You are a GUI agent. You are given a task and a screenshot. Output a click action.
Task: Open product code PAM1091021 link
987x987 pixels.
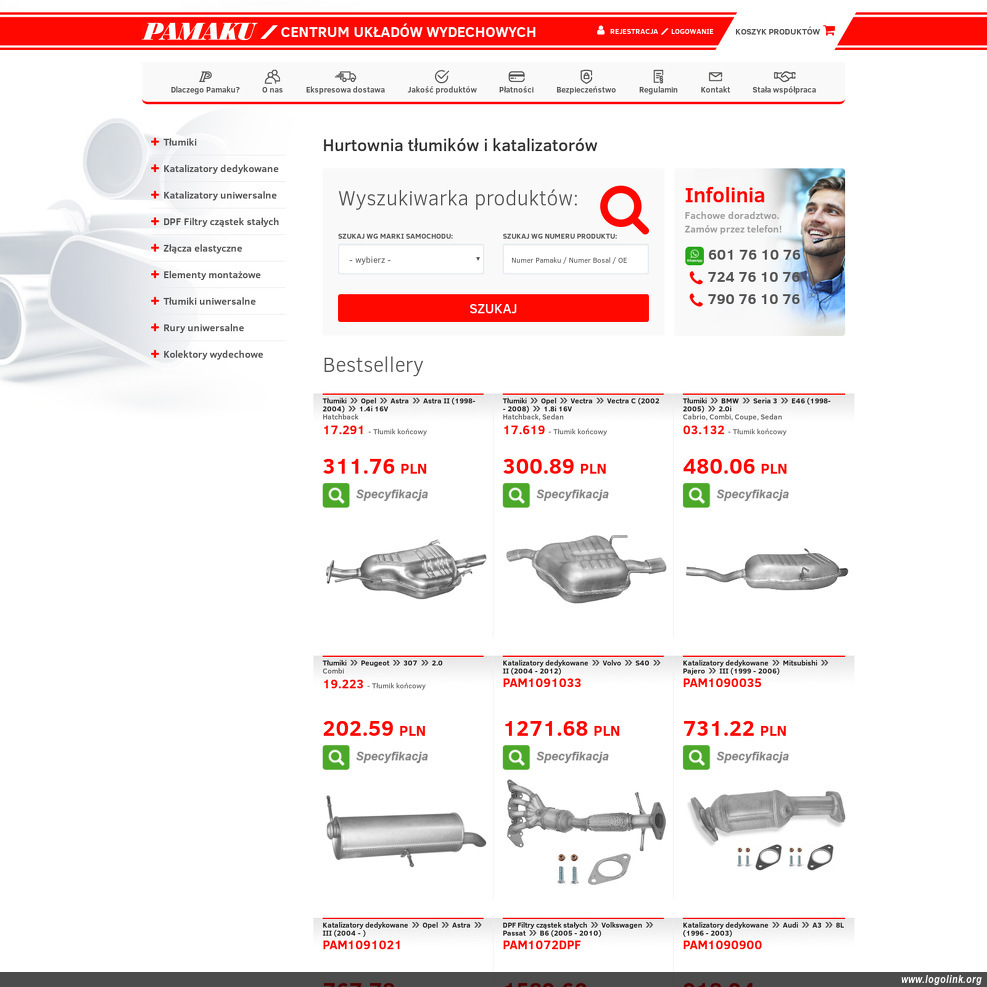click(362, 945)
